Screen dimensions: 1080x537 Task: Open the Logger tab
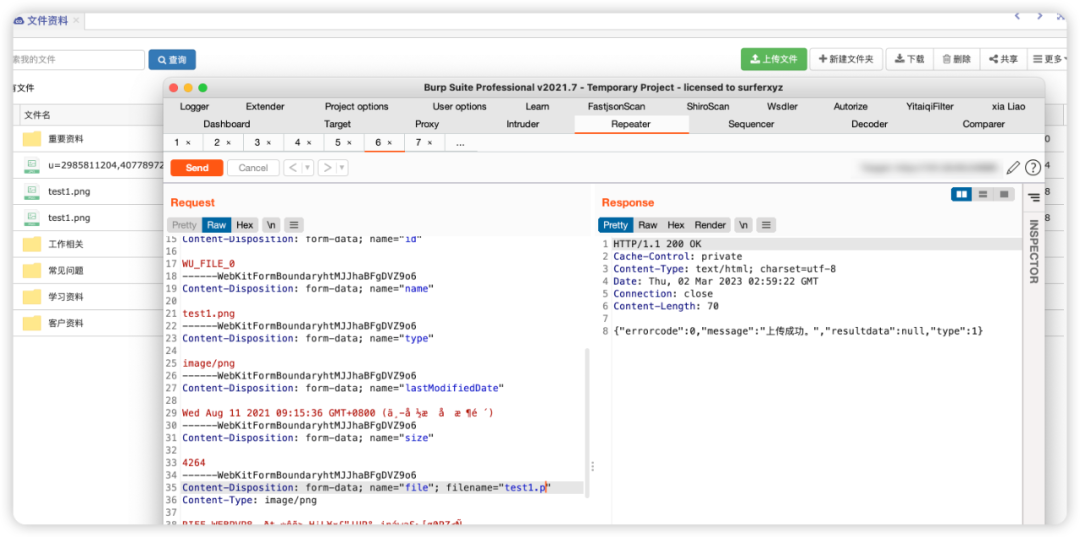(x=194, y=107)
